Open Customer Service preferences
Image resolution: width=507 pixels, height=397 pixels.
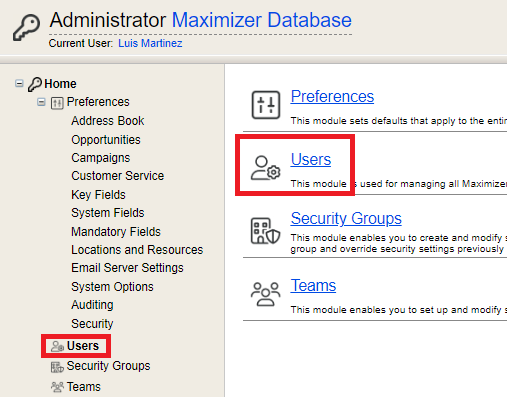pyautogui.click(x=118, y=176)
